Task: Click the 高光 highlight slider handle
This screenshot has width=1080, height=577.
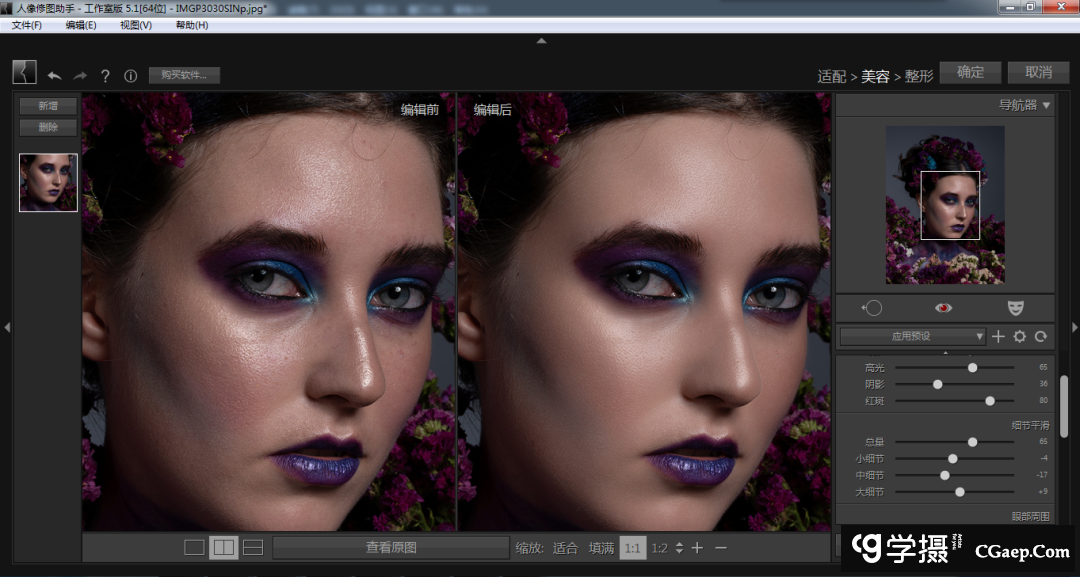Action: pyautogui.click(x=972, y=368)
